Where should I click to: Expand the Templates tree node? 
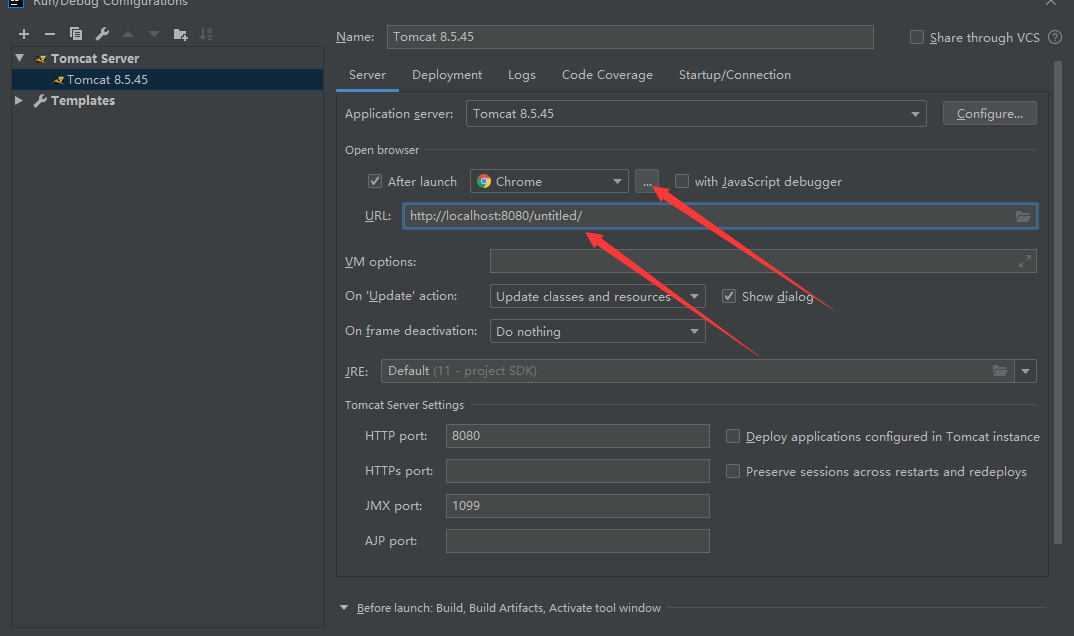tap(19, 101)
